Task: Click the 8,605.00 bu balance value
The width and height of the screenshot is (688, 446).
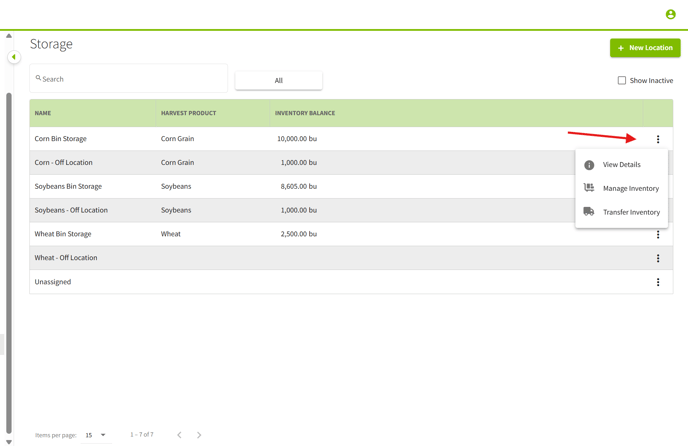Action: tap(299, 186)
